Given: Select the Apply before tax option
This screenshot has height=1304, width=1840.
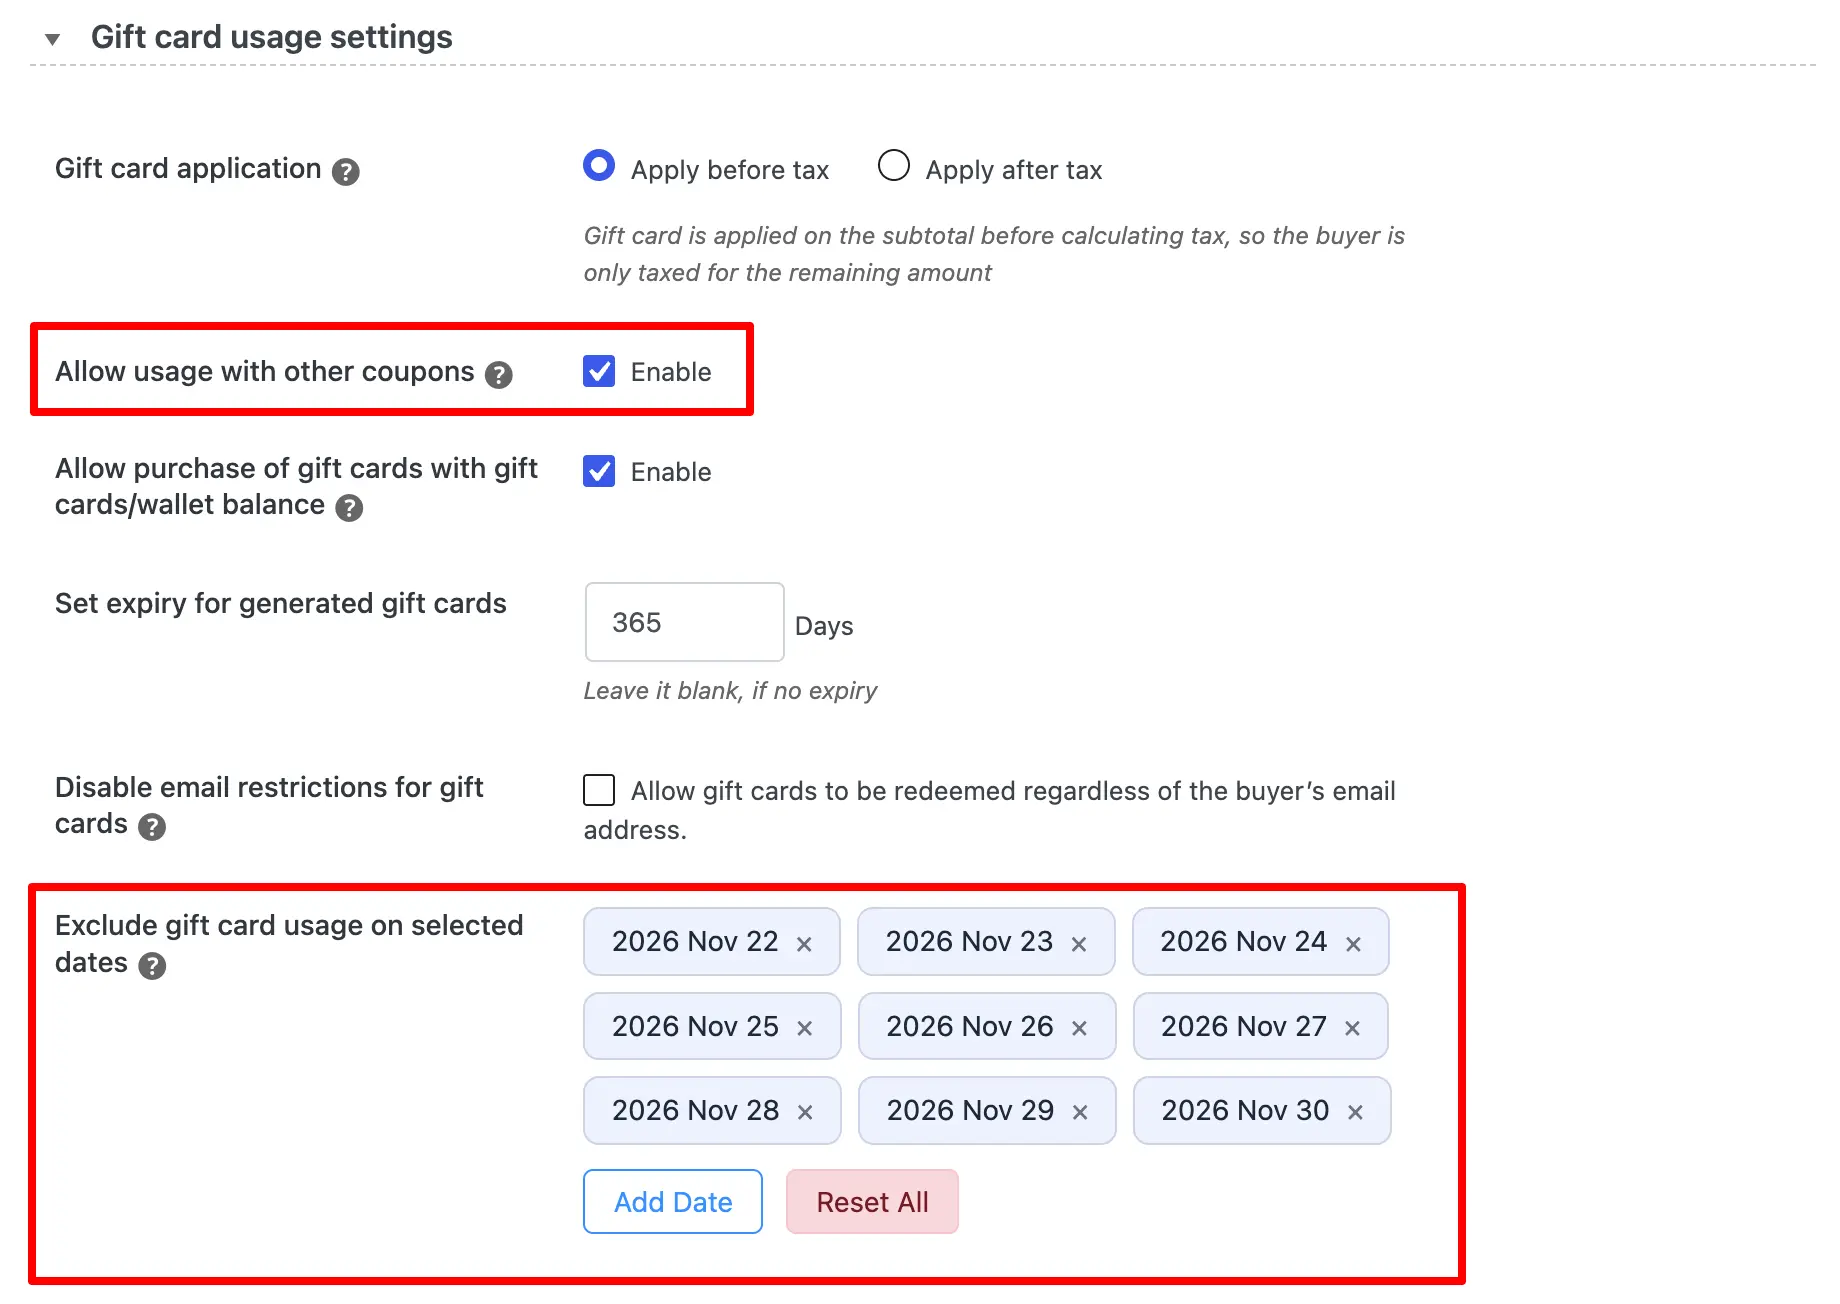Looking at the screenshot, I should tap(599, 165).
